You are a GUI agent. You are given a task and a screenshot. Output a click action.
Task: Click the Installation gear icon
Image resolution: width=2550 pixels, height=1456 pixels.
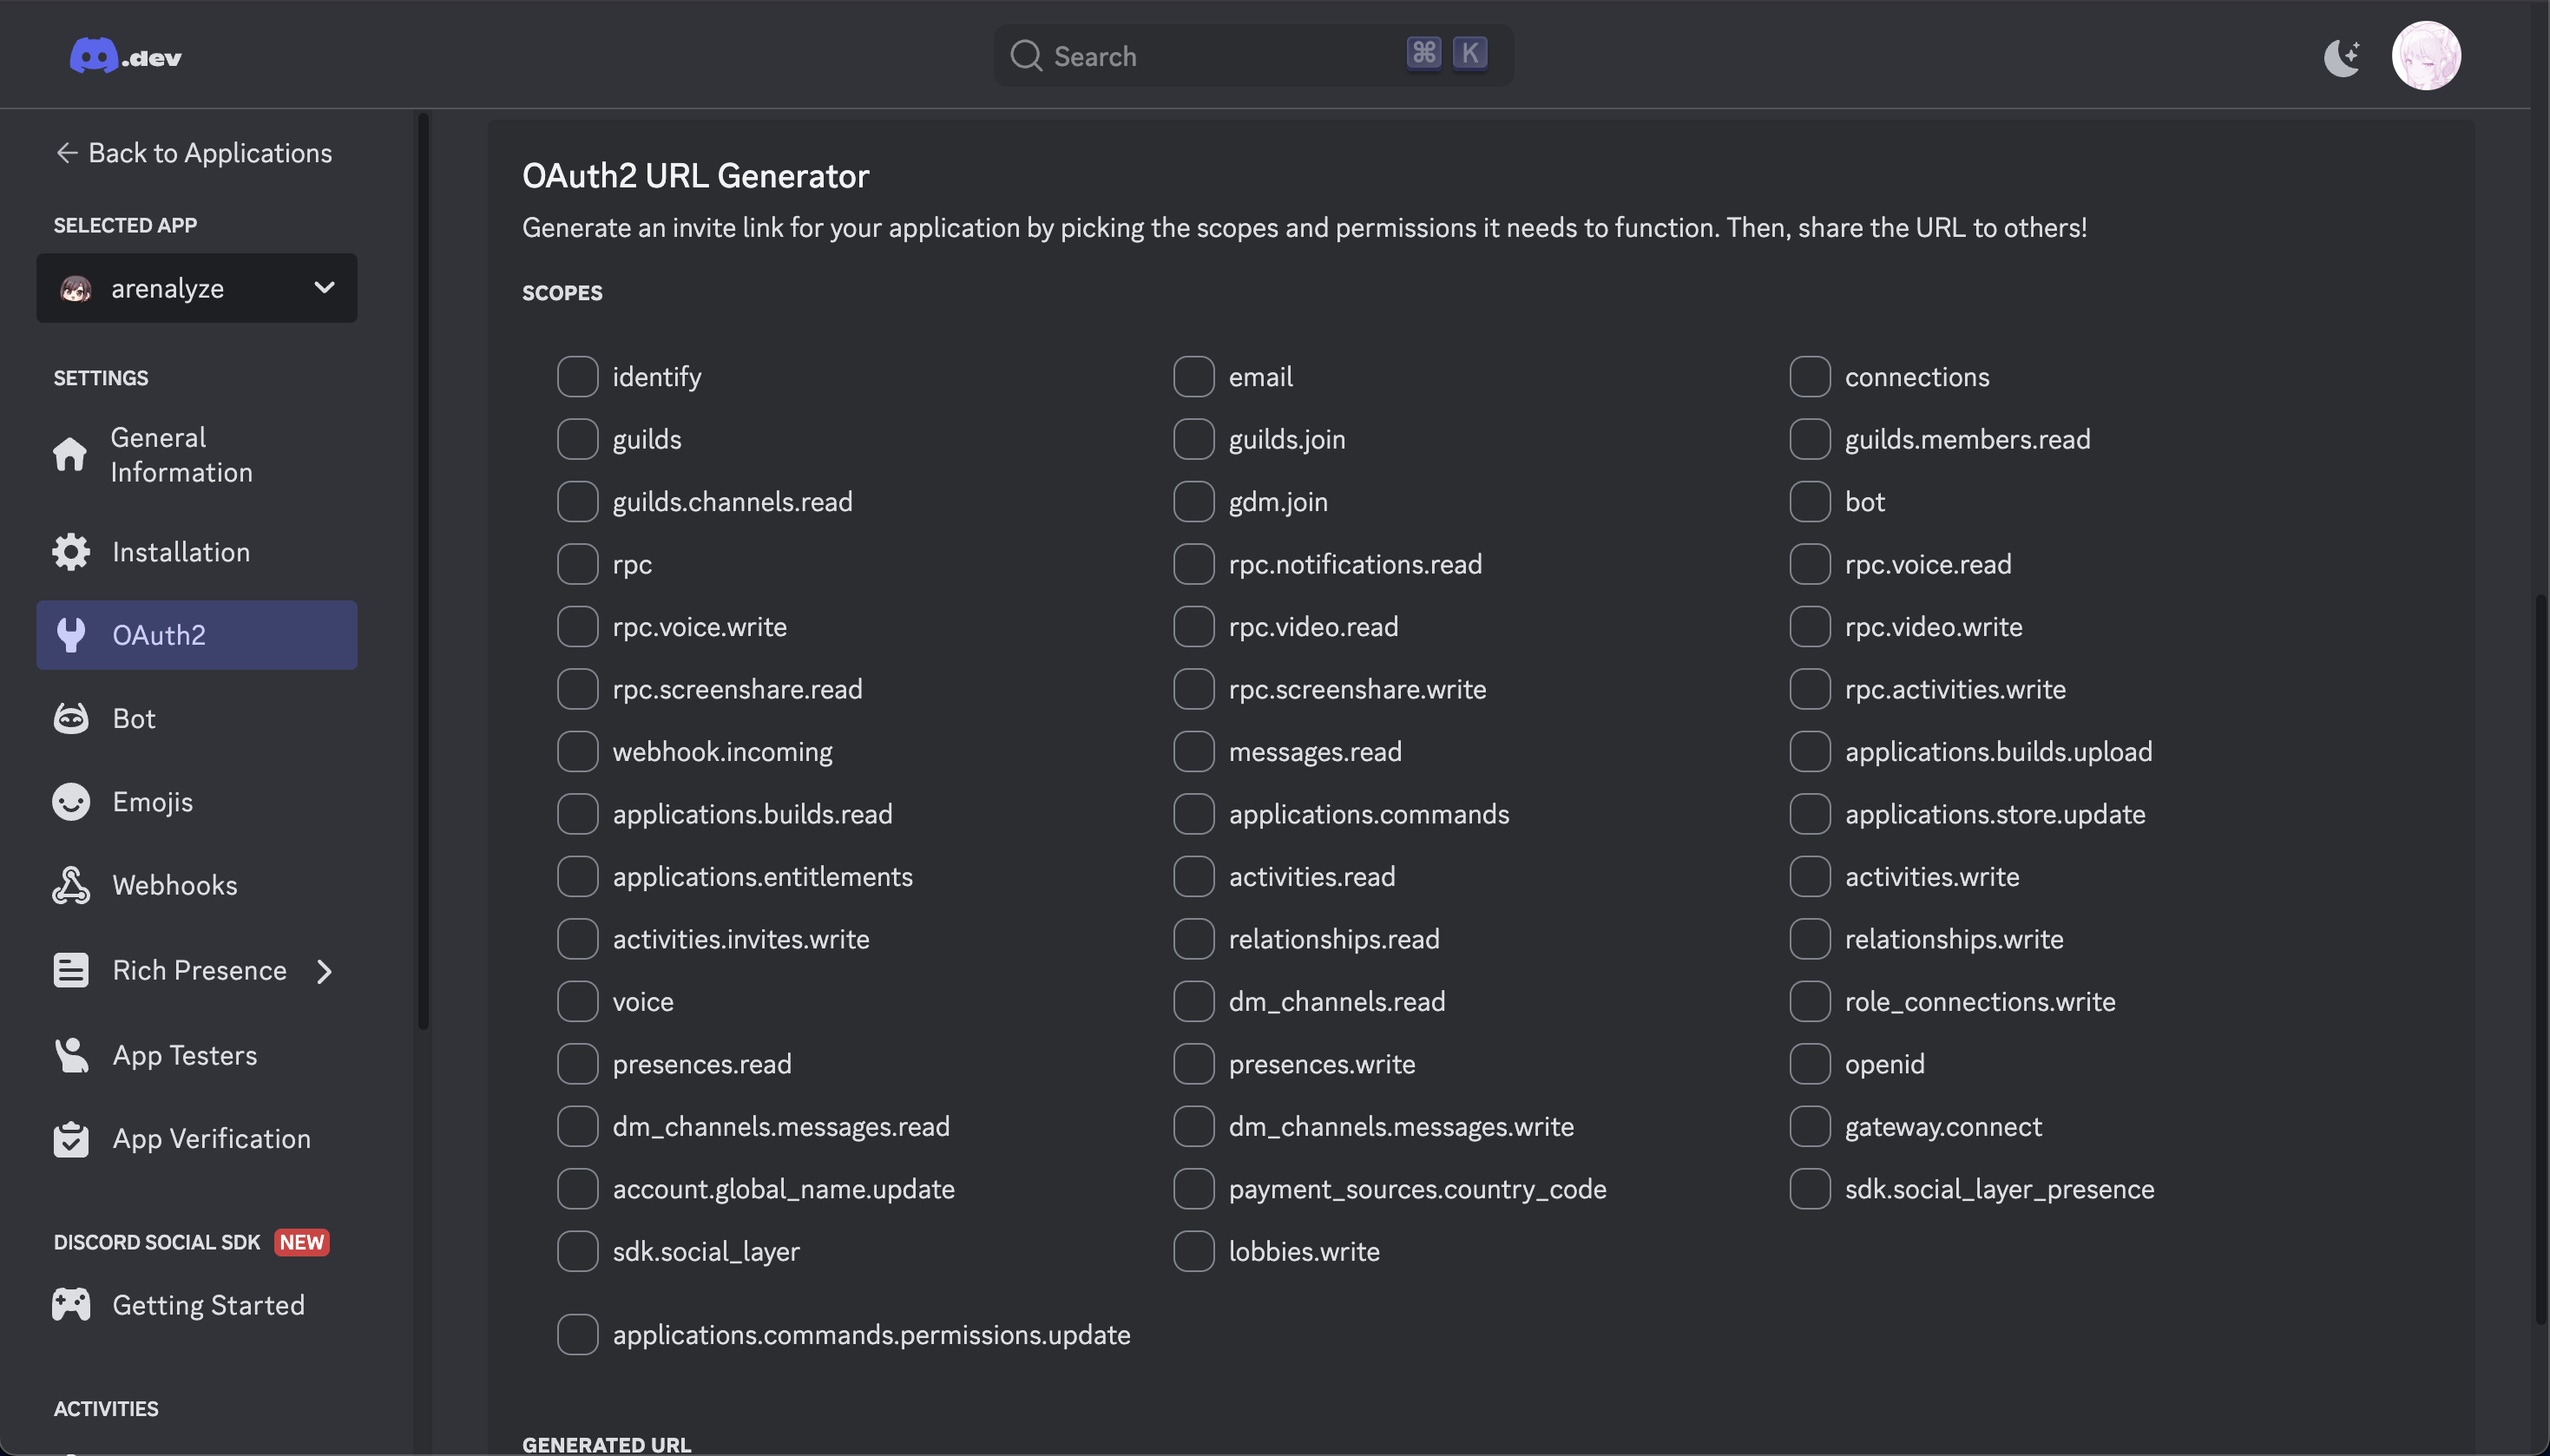pyautogui.click(x=71, y=552)
